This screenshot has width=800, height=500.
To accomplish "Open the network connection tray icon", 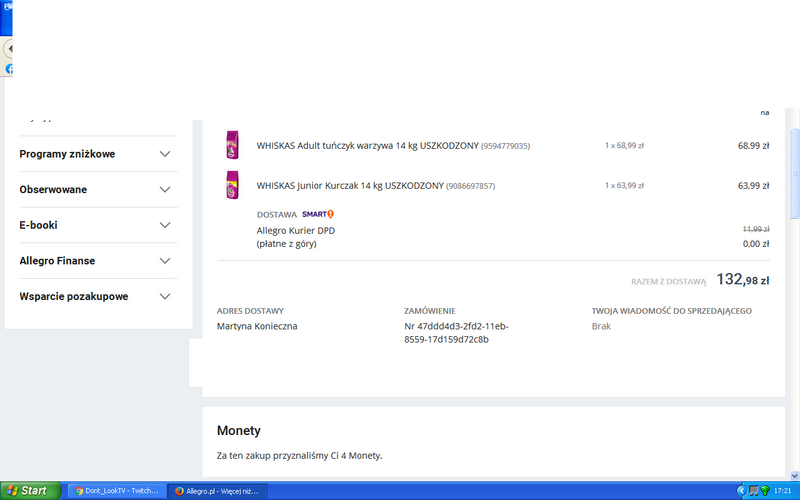I will [754, 491].
